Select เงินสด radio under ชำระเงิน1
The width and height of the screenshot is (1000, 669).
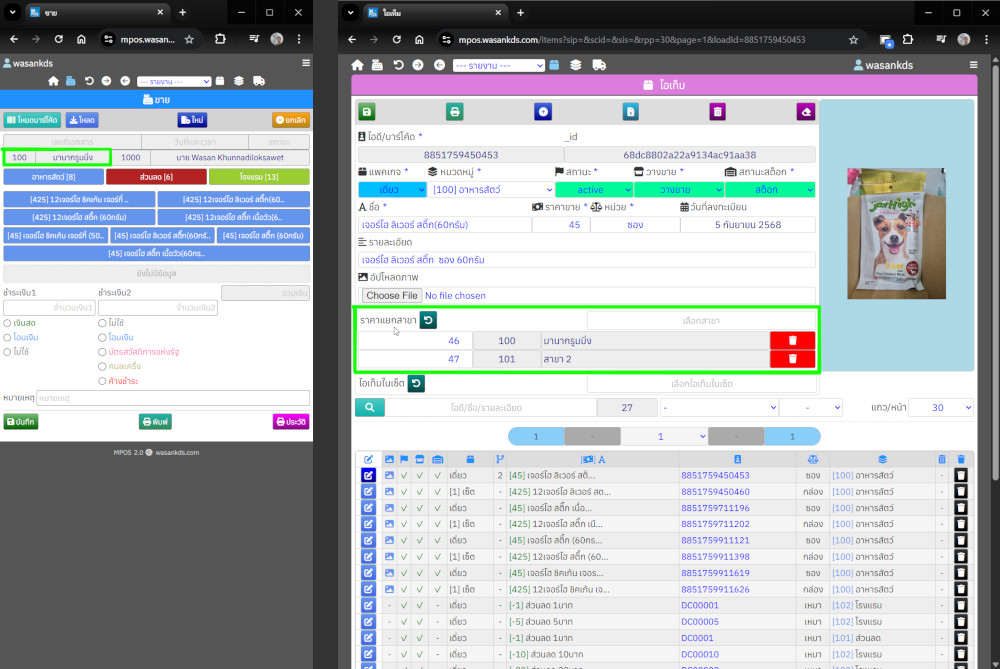(8, 324)
